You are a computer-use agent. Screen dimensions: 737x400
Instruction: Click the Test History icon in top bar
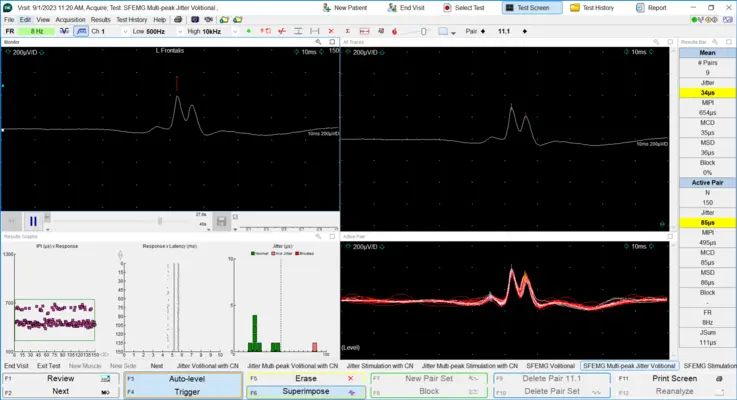coord(577,7)
